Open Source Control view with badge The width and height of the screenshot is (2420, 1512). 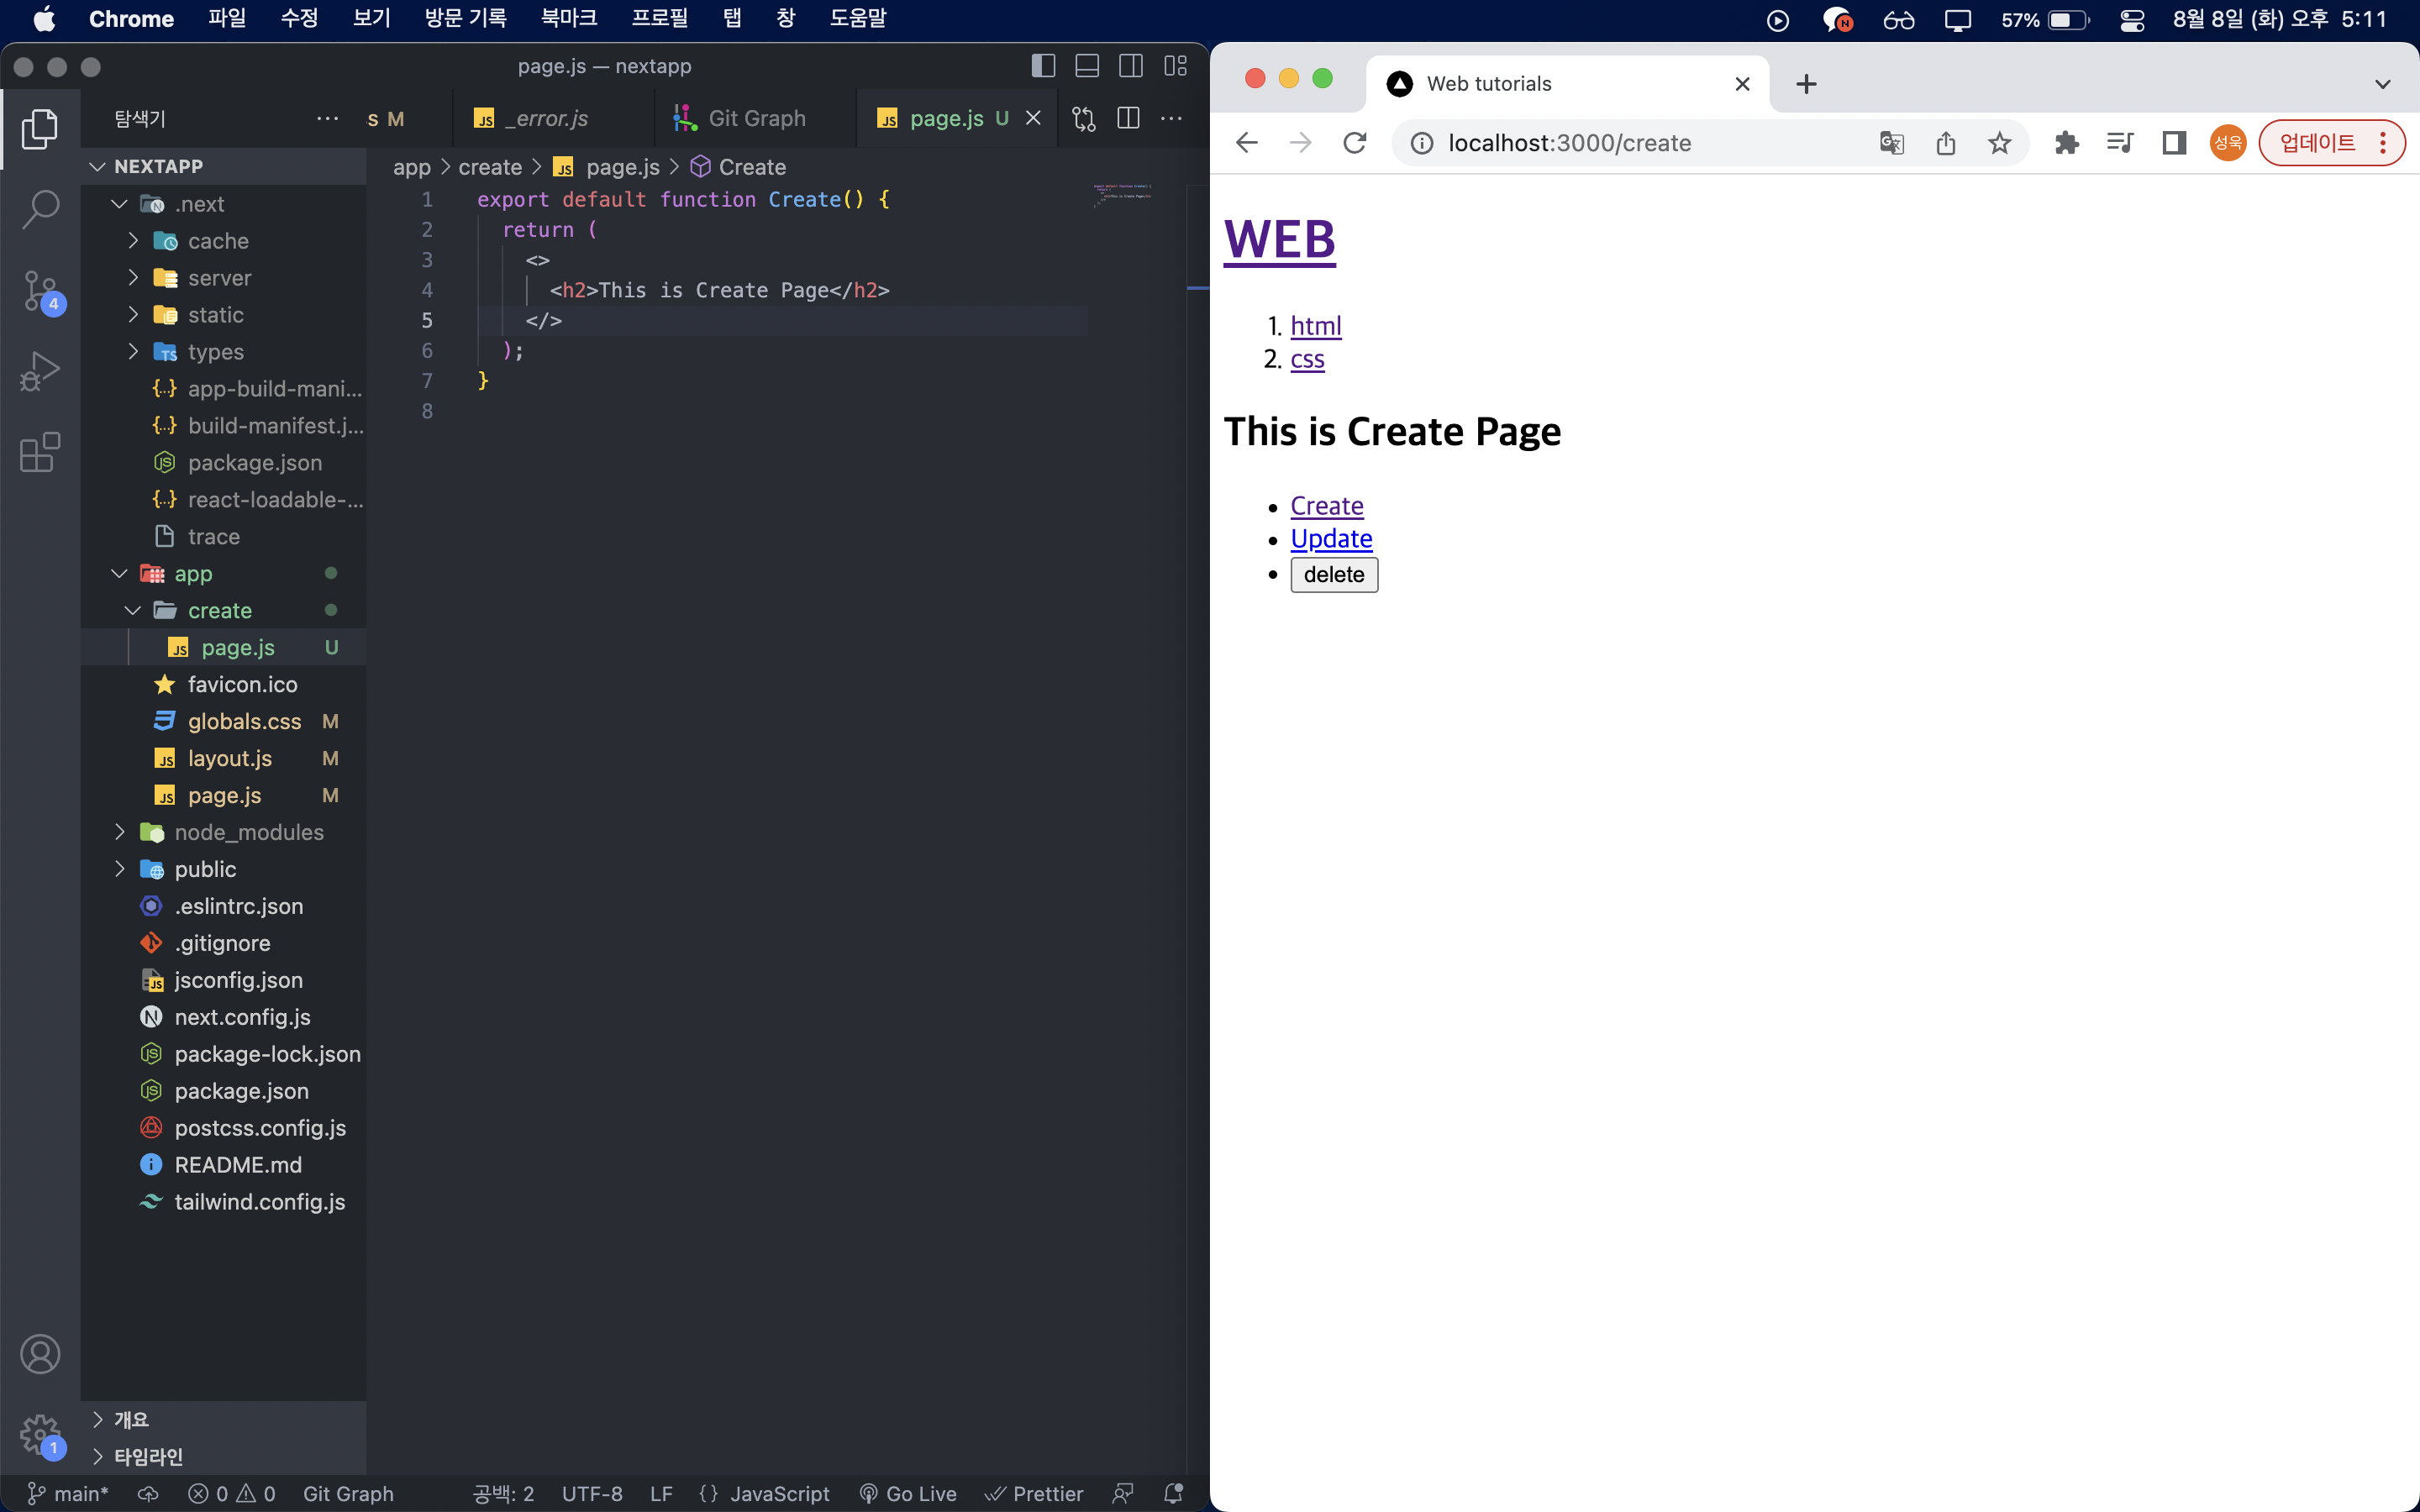pyautogui.click(x=40, y=291)
